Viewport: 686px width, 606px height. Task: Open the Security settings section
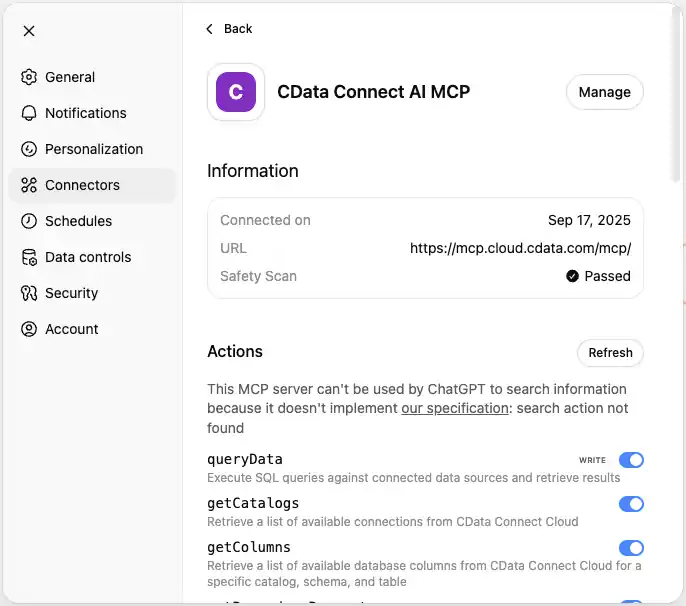pyautogui.click(x=71, y=293)
